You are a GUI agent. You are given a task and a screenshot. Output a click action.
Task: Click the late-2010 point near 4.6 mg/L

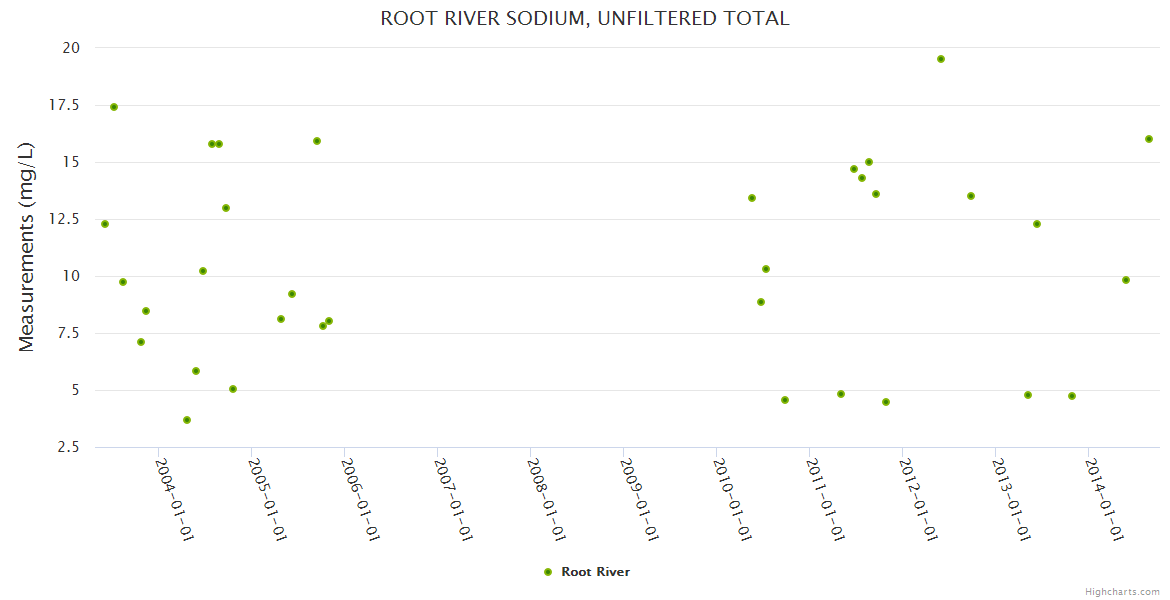(785, 400)
